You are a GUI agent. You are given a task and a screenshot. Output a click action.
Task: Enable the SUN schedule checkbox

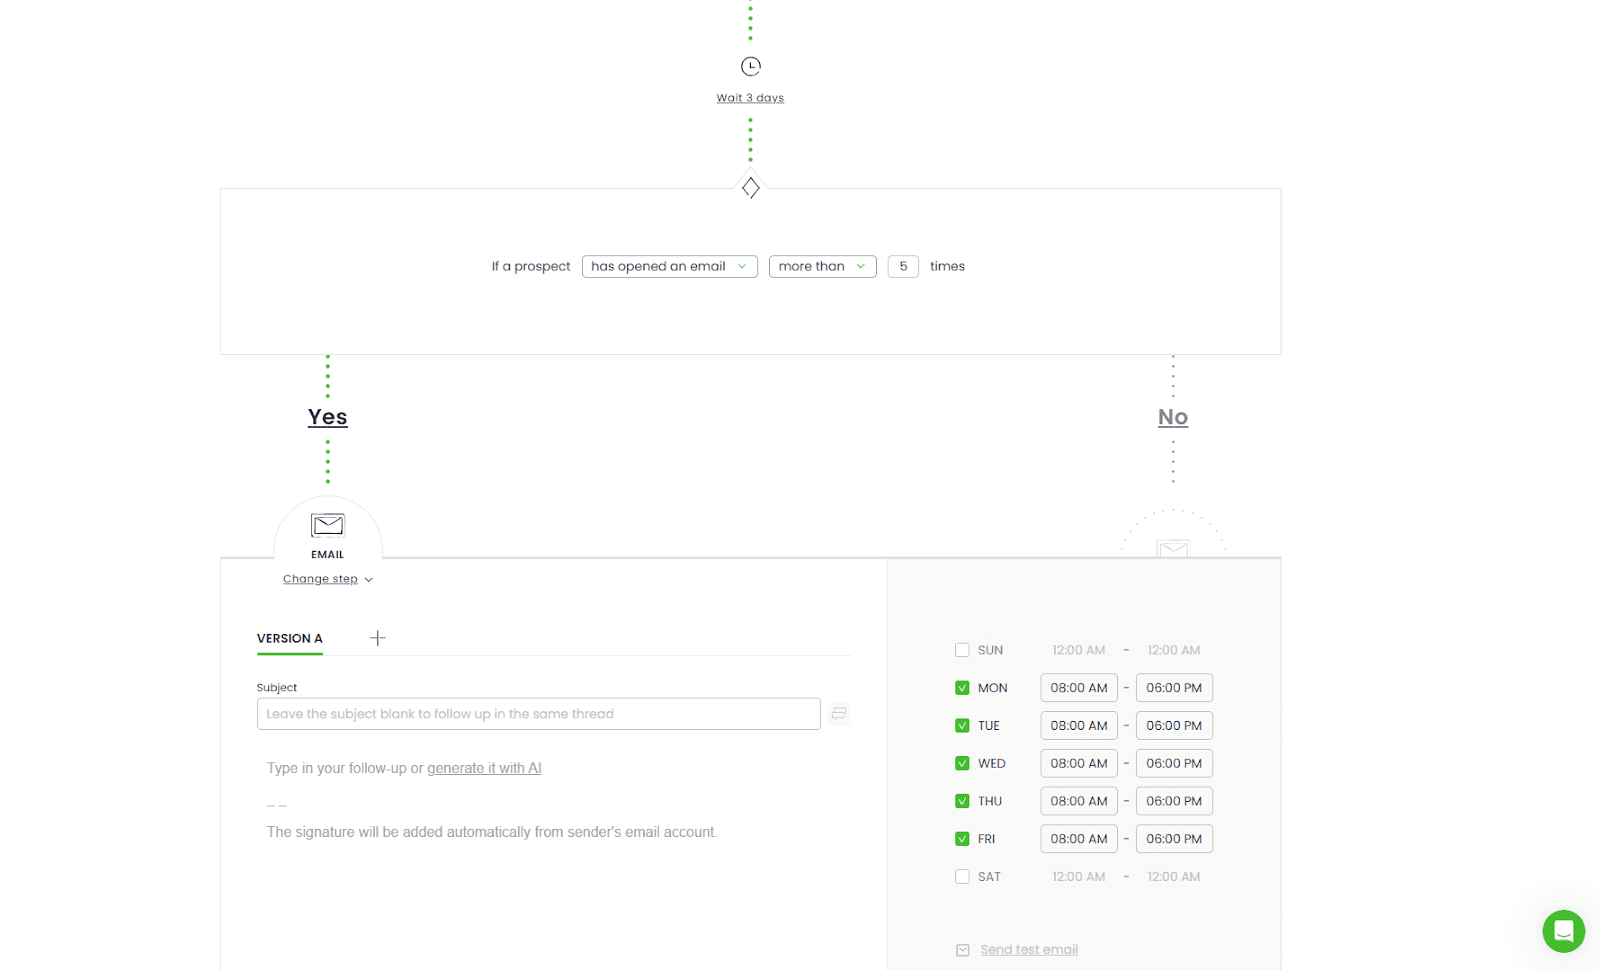(962, 650)
